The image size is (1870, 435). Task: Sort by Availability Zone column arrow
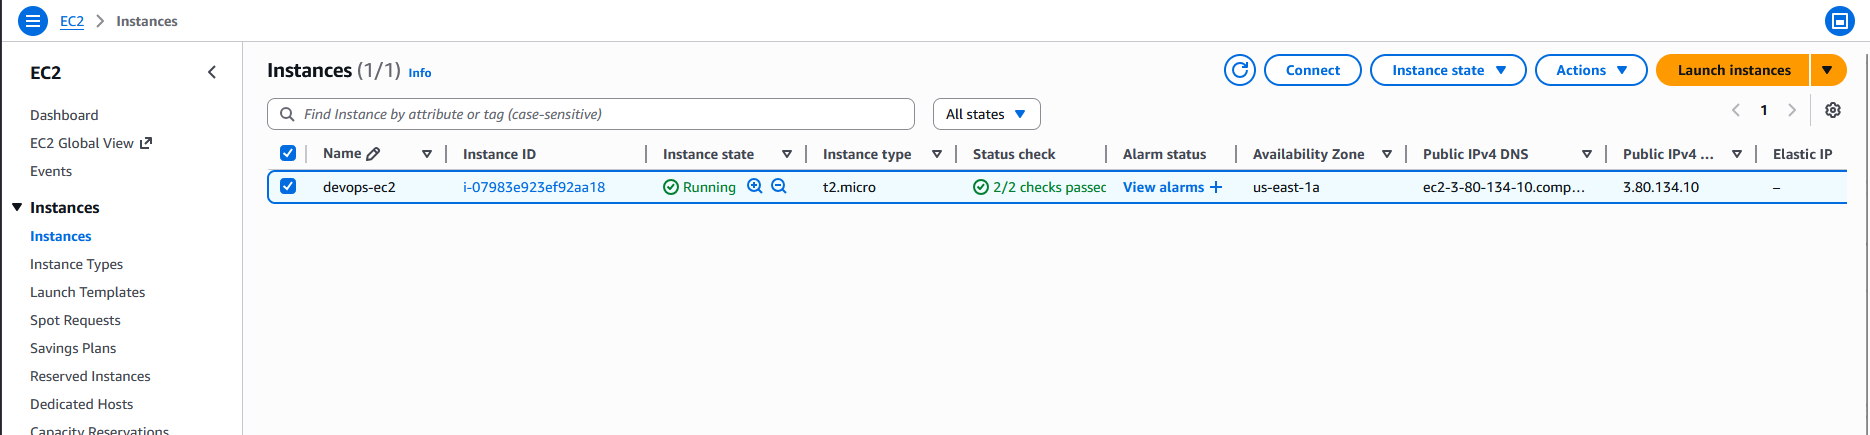tap(1387, 154)
